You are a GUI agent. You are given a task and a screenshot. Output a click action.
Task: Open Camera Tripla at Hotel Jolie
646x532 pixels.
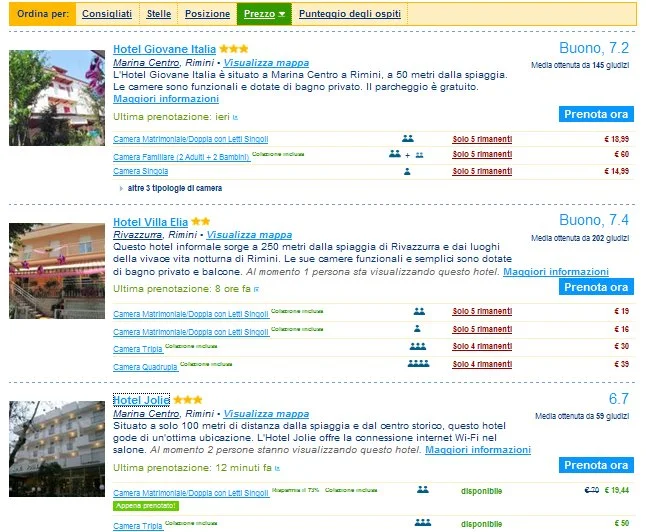pos(138,526)
